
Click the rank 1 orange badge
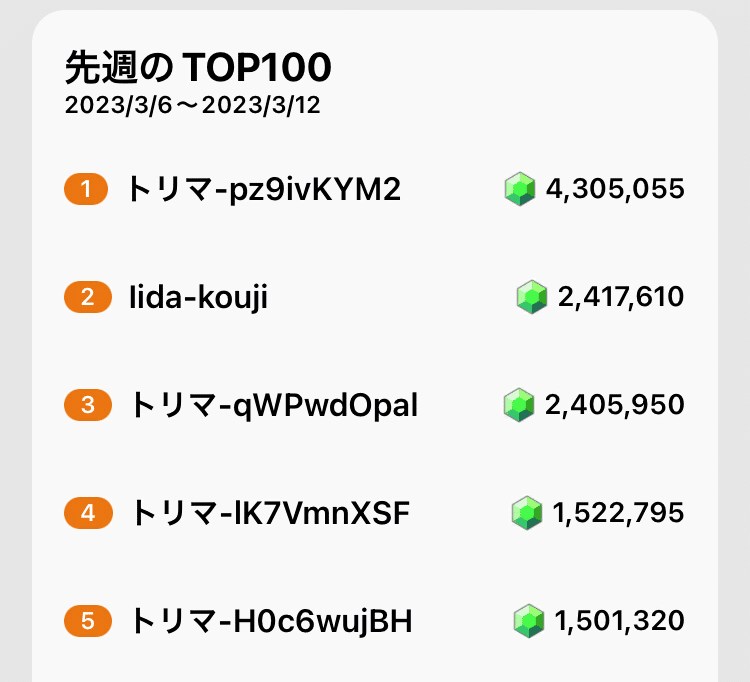pos(87,188)
